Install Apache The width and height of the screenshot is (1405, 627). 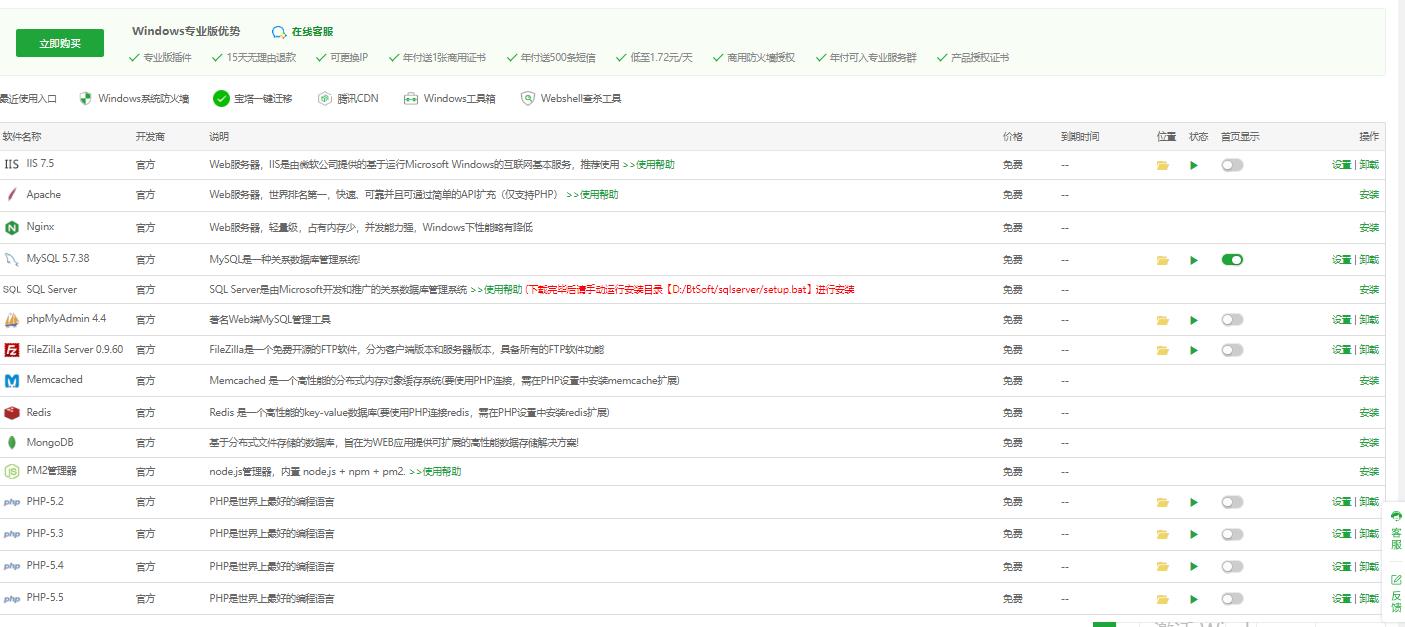tap(1369, 195)
